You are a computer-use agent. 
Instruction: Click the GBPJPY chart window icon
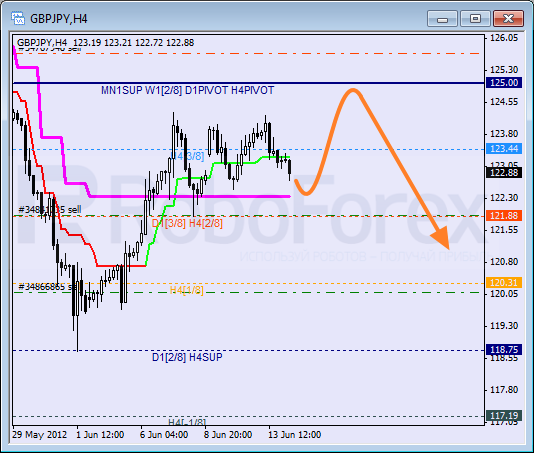18,18
